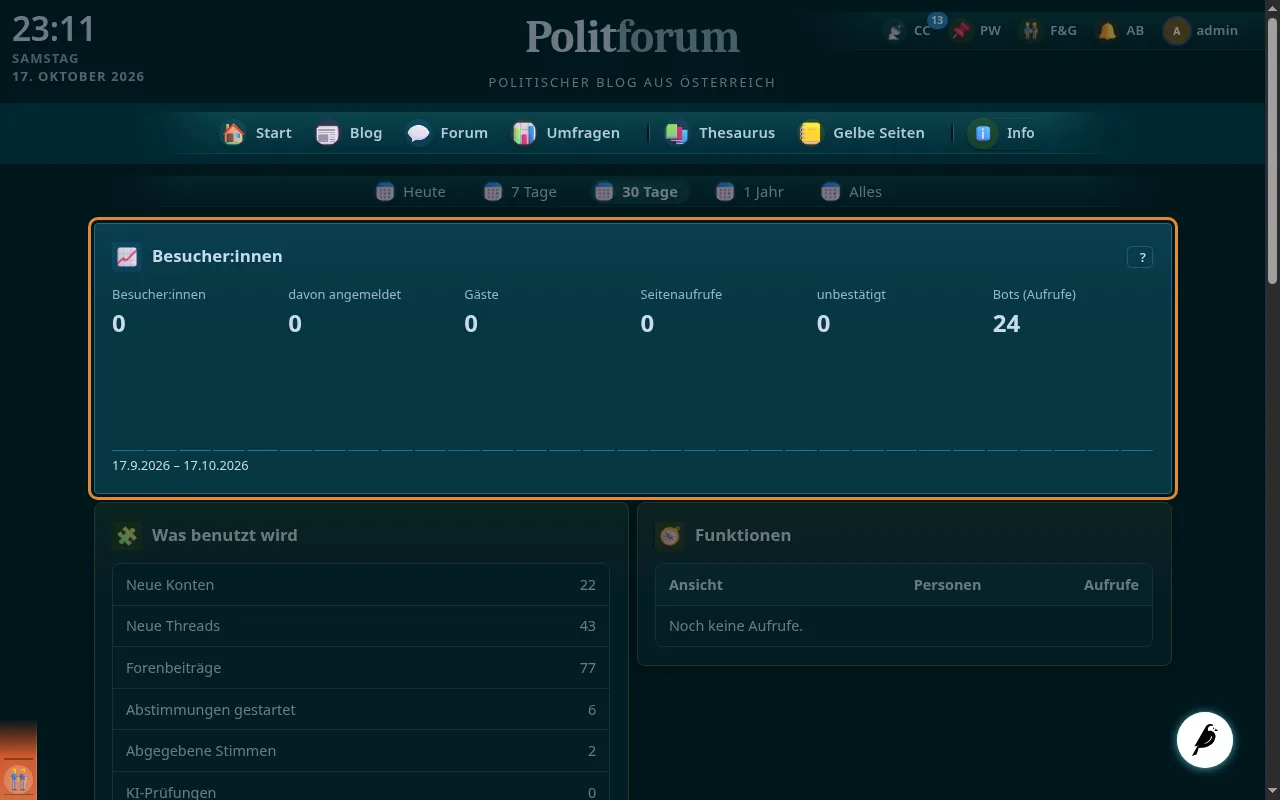This screenshot has height=800, width=1280.
Task: Click the house icon beside Start
Action: click(x=233, y=133)
